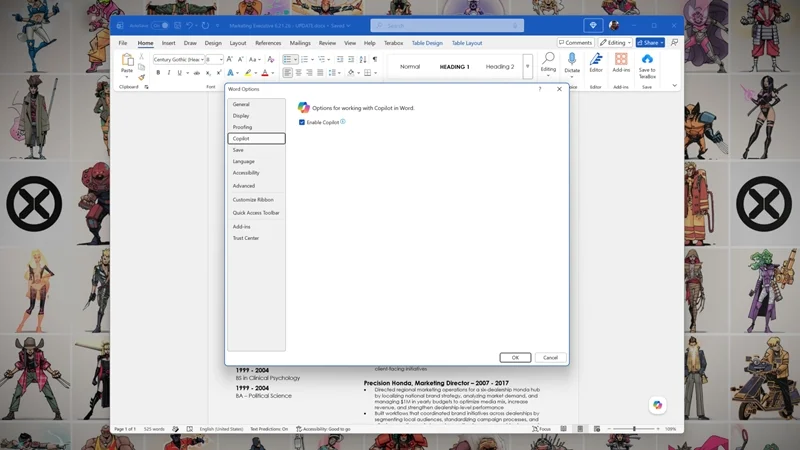This screenshot has height=450, width=800.
Task: Toggle Italic formatting
Action: (169, 73)
